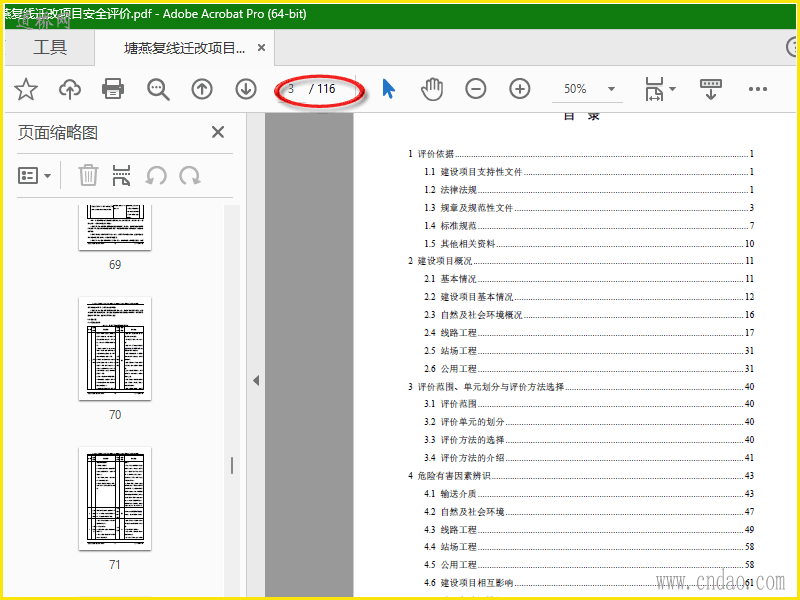
Task: Expand the fit page options arrow
Action: [672, 89]
